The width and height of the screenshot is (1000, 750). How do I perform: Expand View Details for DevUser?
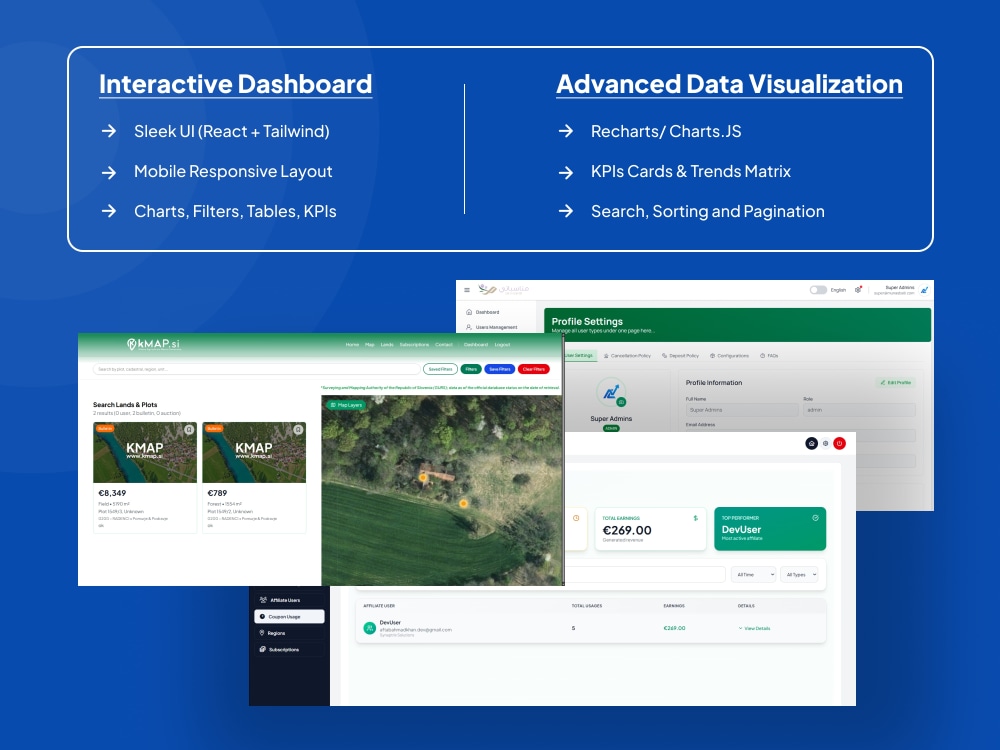(x=754, y=628)
